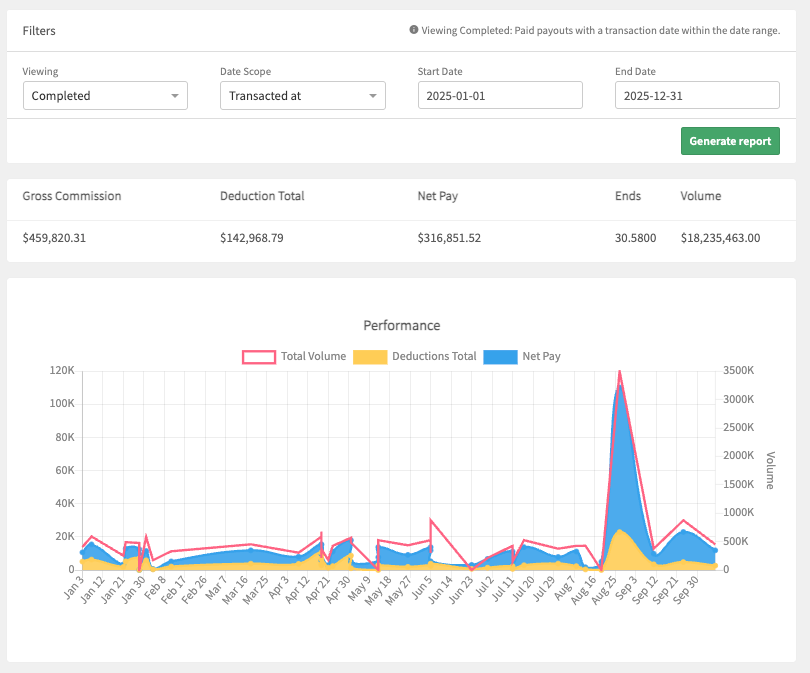Click the Jan 3 x-axis label
Image resolution: width=810 pixels, height=673 pixels.
click(x=74, y=588)
